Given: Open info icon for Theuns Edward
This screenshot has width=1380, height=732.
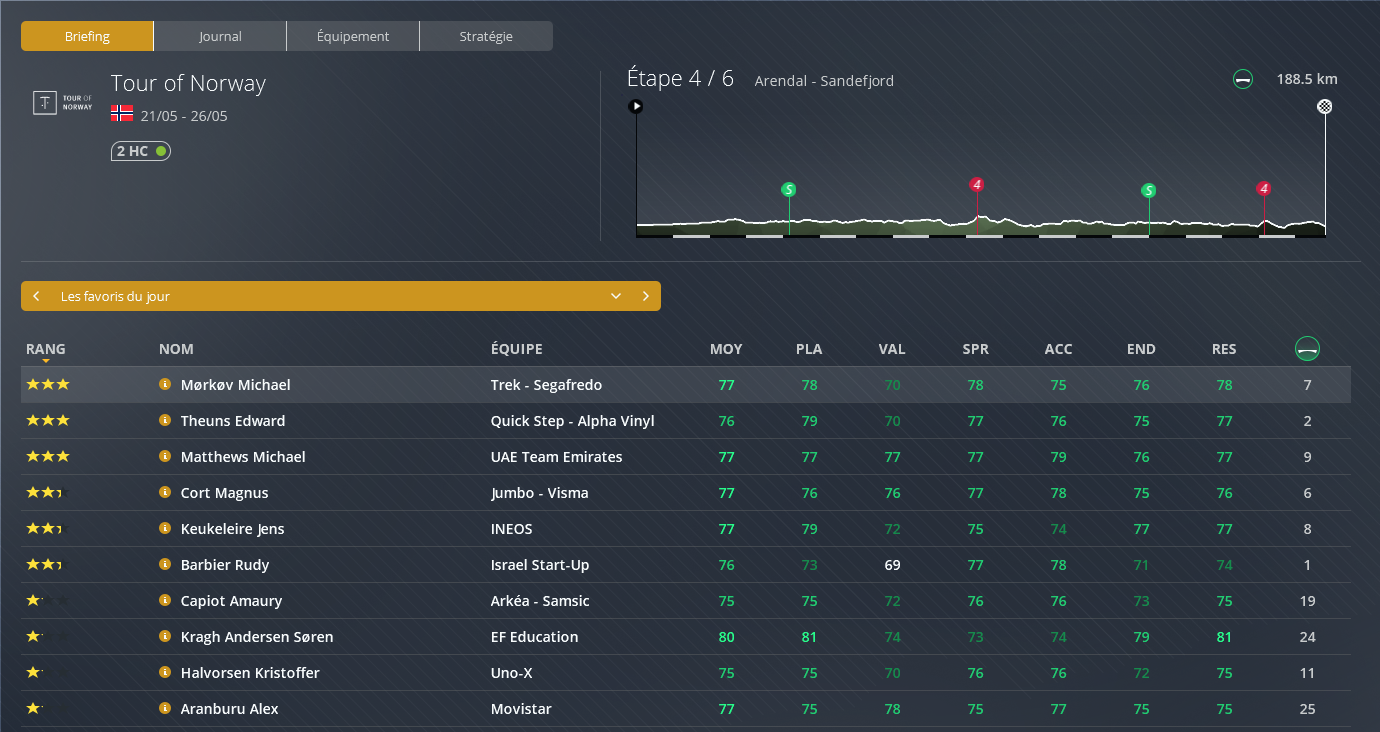Looking at the screenshot, I should pos(165,420).
